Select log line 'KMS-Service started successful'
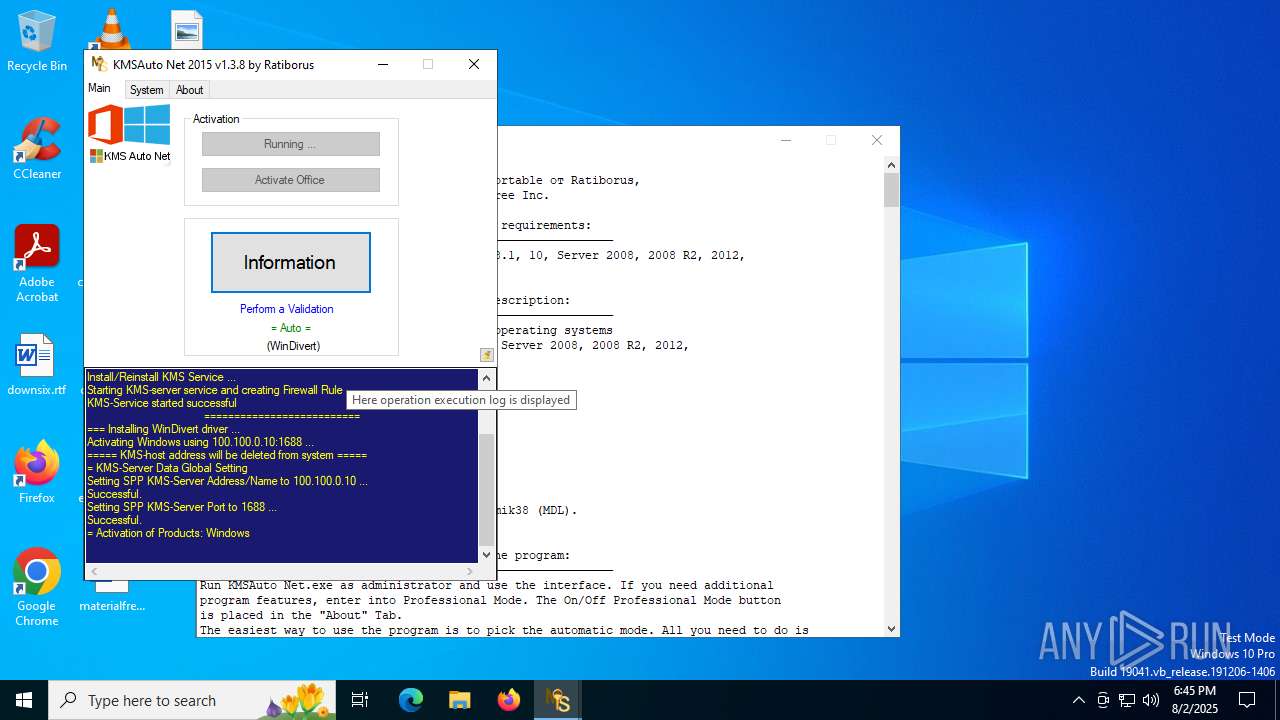 (x=162, y=403)
